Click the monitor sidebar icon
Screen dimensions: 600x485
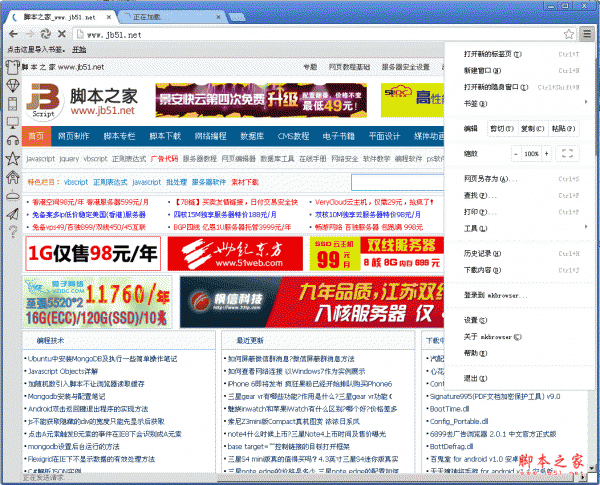13,122
